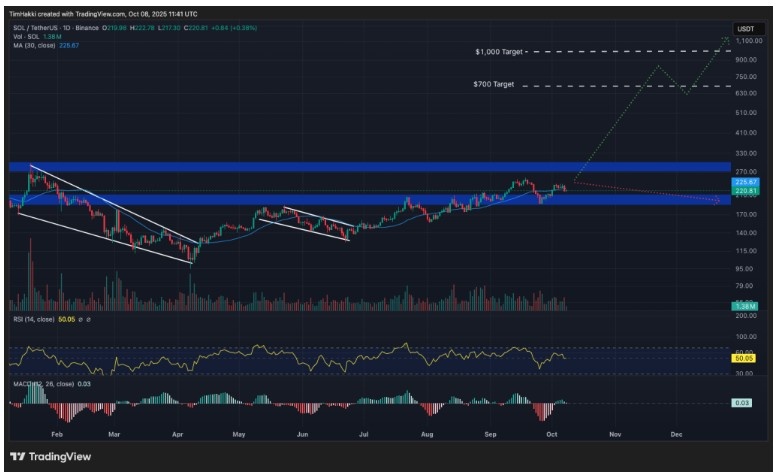This screenshot has width=777, height=473.
Task: Click the Mar label on time axis
Action: click(114, 434)
